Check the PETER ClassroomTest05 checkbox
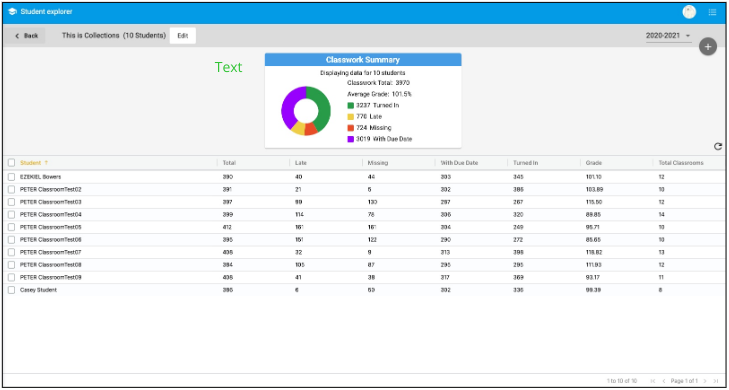This screenshot has height=390, width=729. pos(12,227)
